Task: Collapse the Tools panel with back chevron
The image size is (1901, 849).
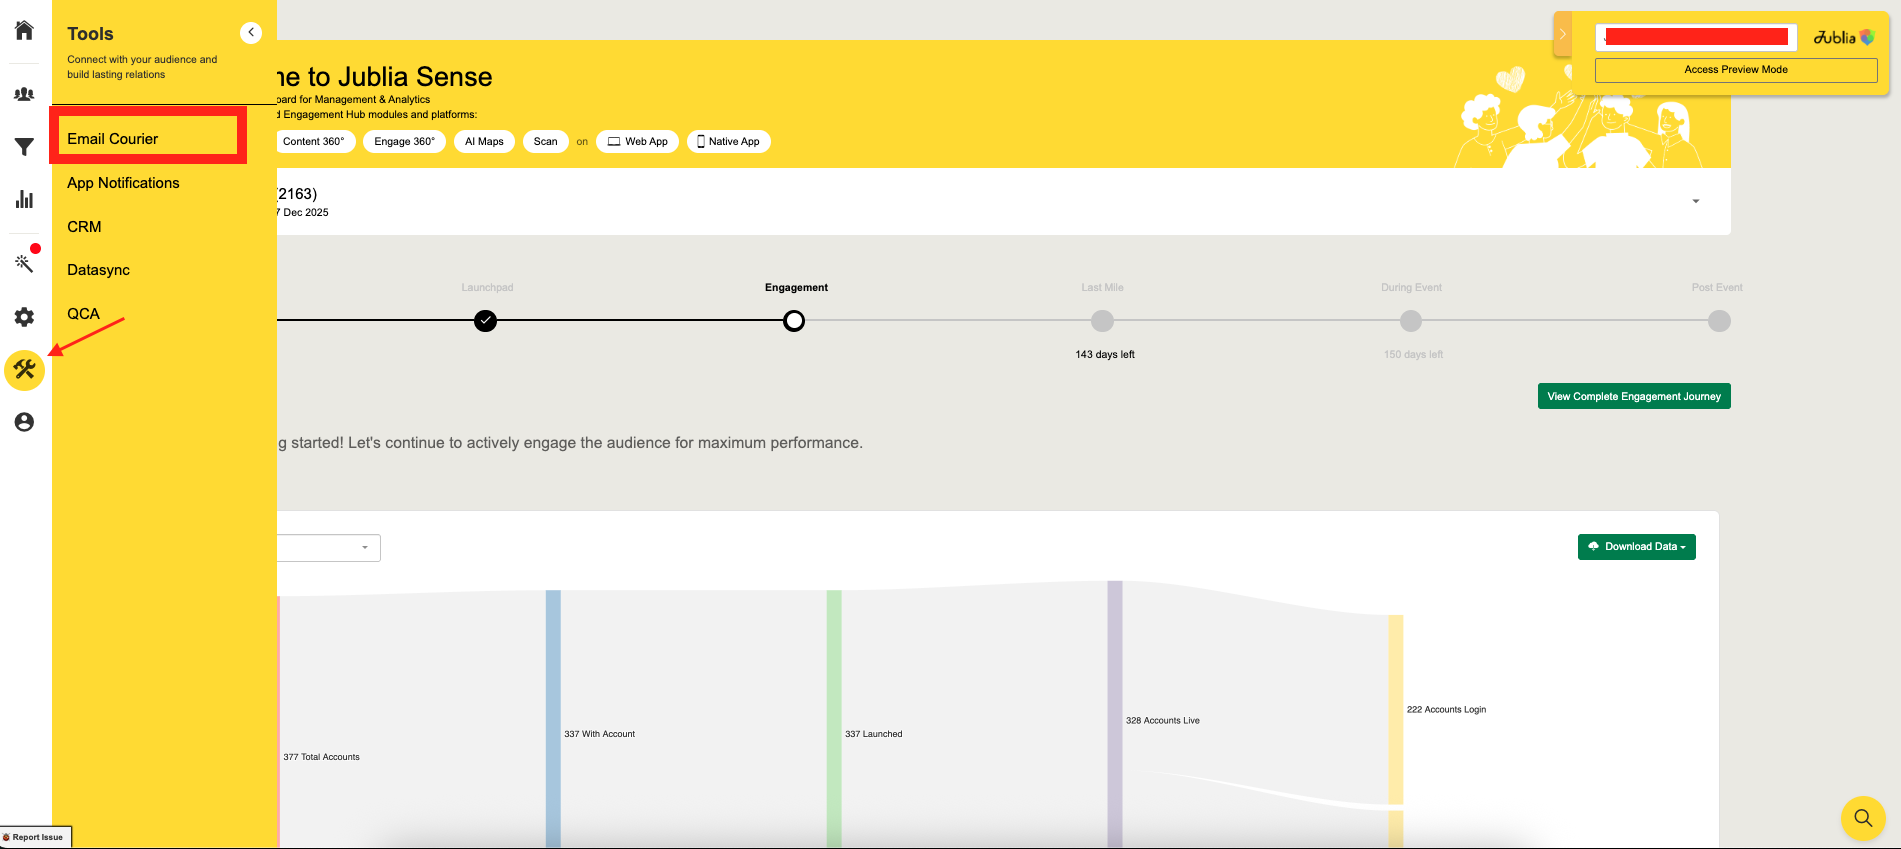Action: [251, 33]
